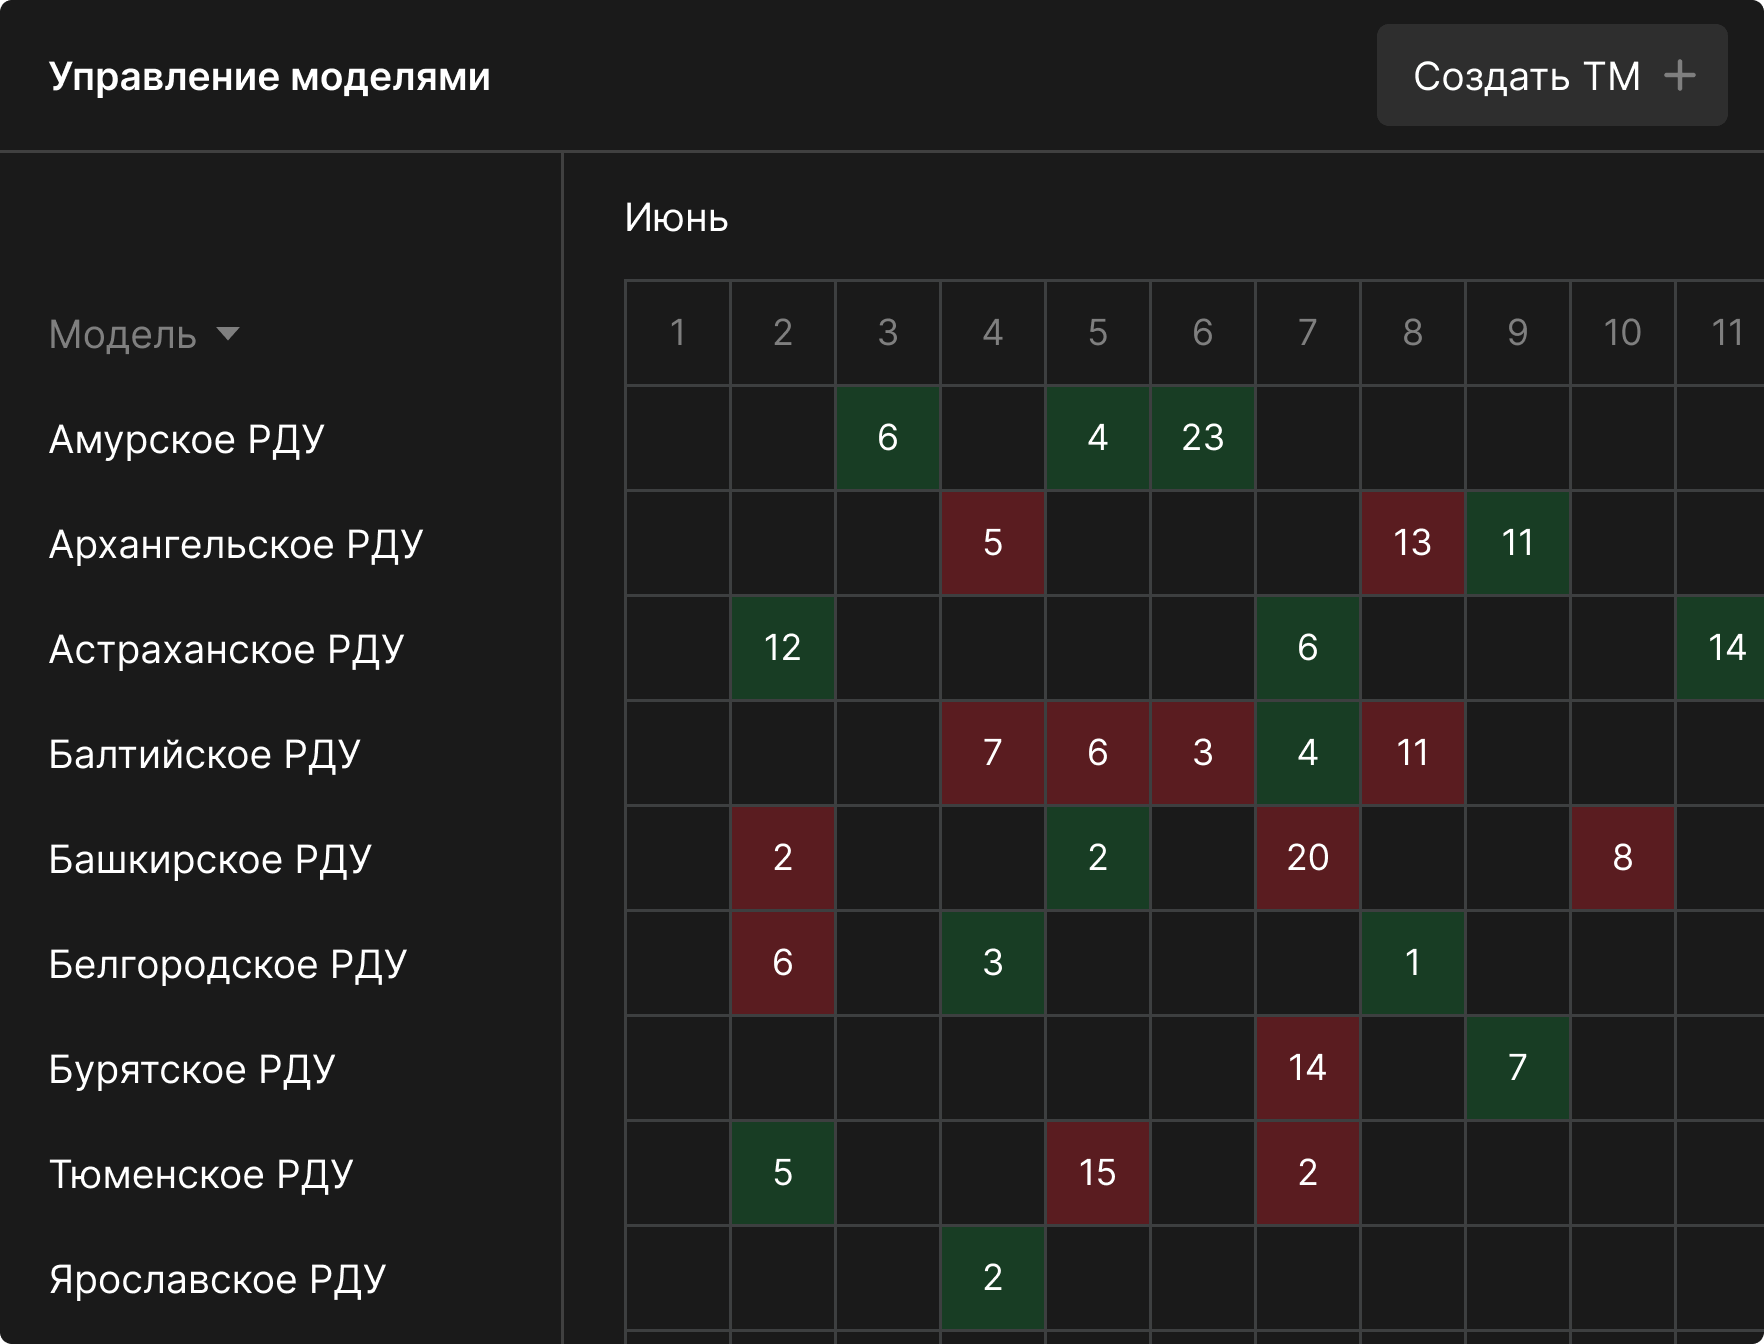Image resolution: width=1764 pixels, height=1344 pixels.
Task: Open red cell 14 in Бурятское РДУ row
Action: click(x=1308, y=1068)
